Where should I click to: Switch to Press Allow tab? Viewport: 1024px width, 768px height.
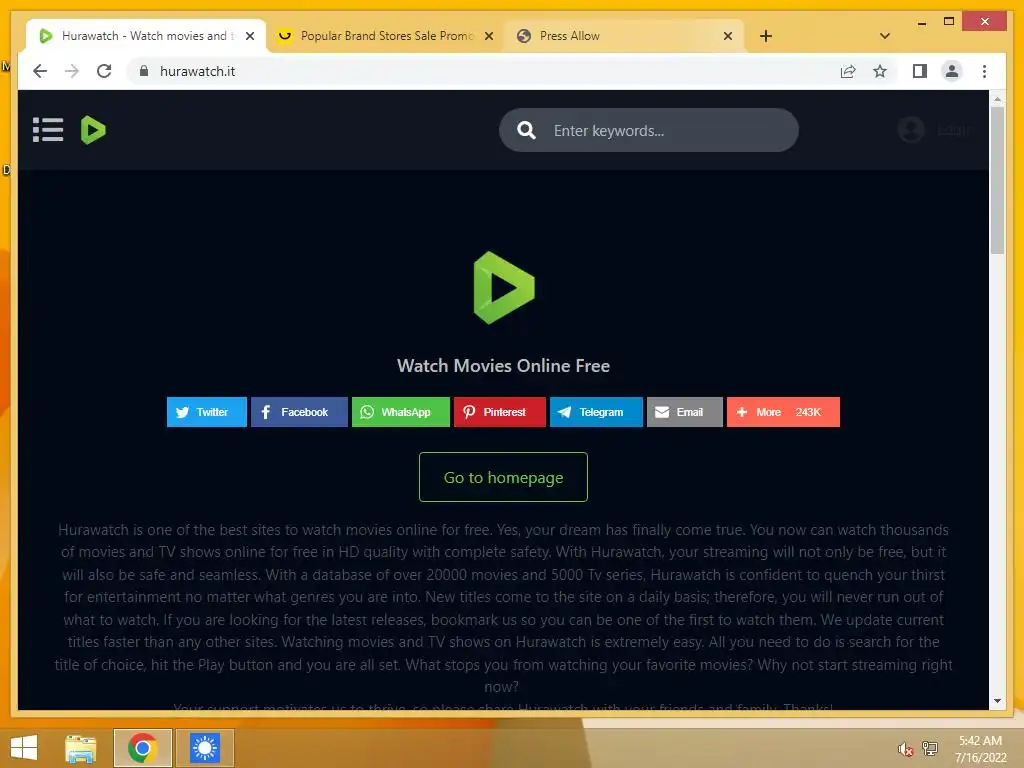point(625,36)
